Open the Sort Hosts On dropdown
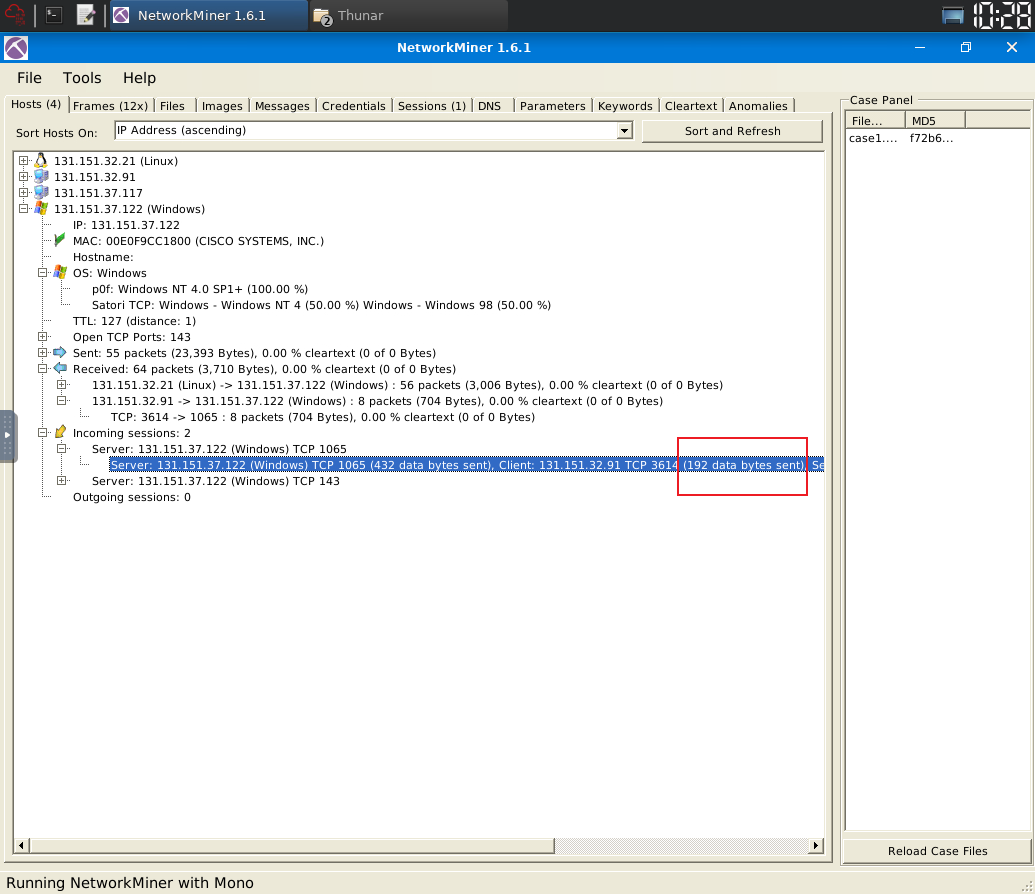1035x894 pixels. click(x=624, y=131)
